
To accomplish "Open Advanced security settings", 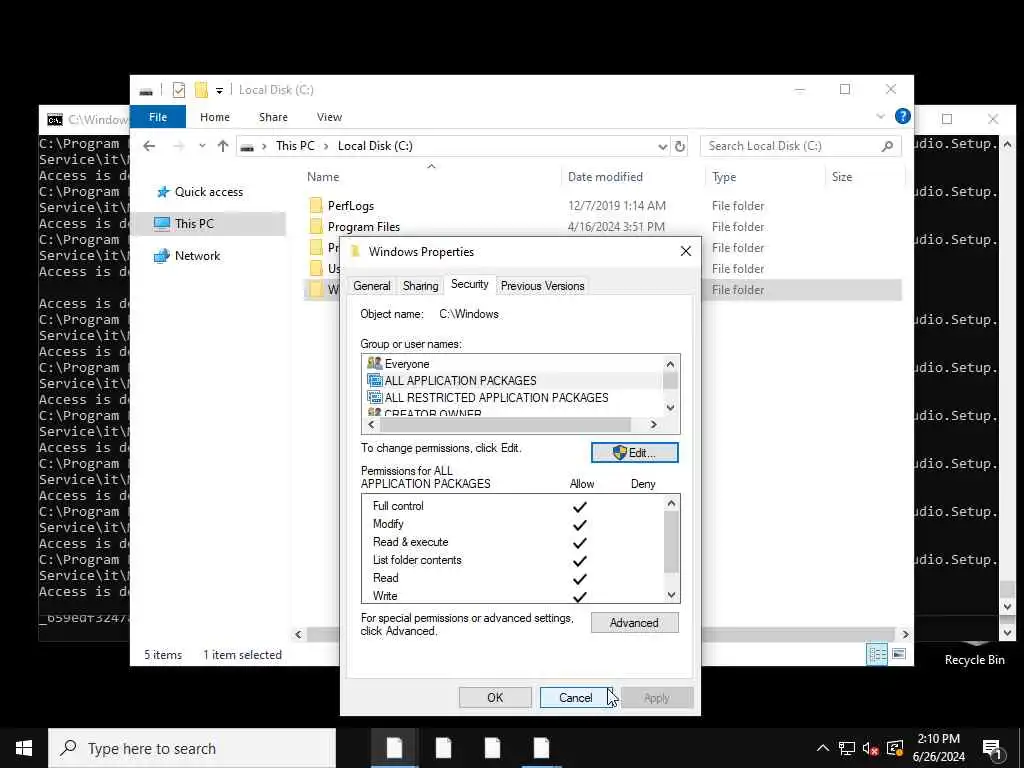I will pyautogui.click(x=635, y=623).
